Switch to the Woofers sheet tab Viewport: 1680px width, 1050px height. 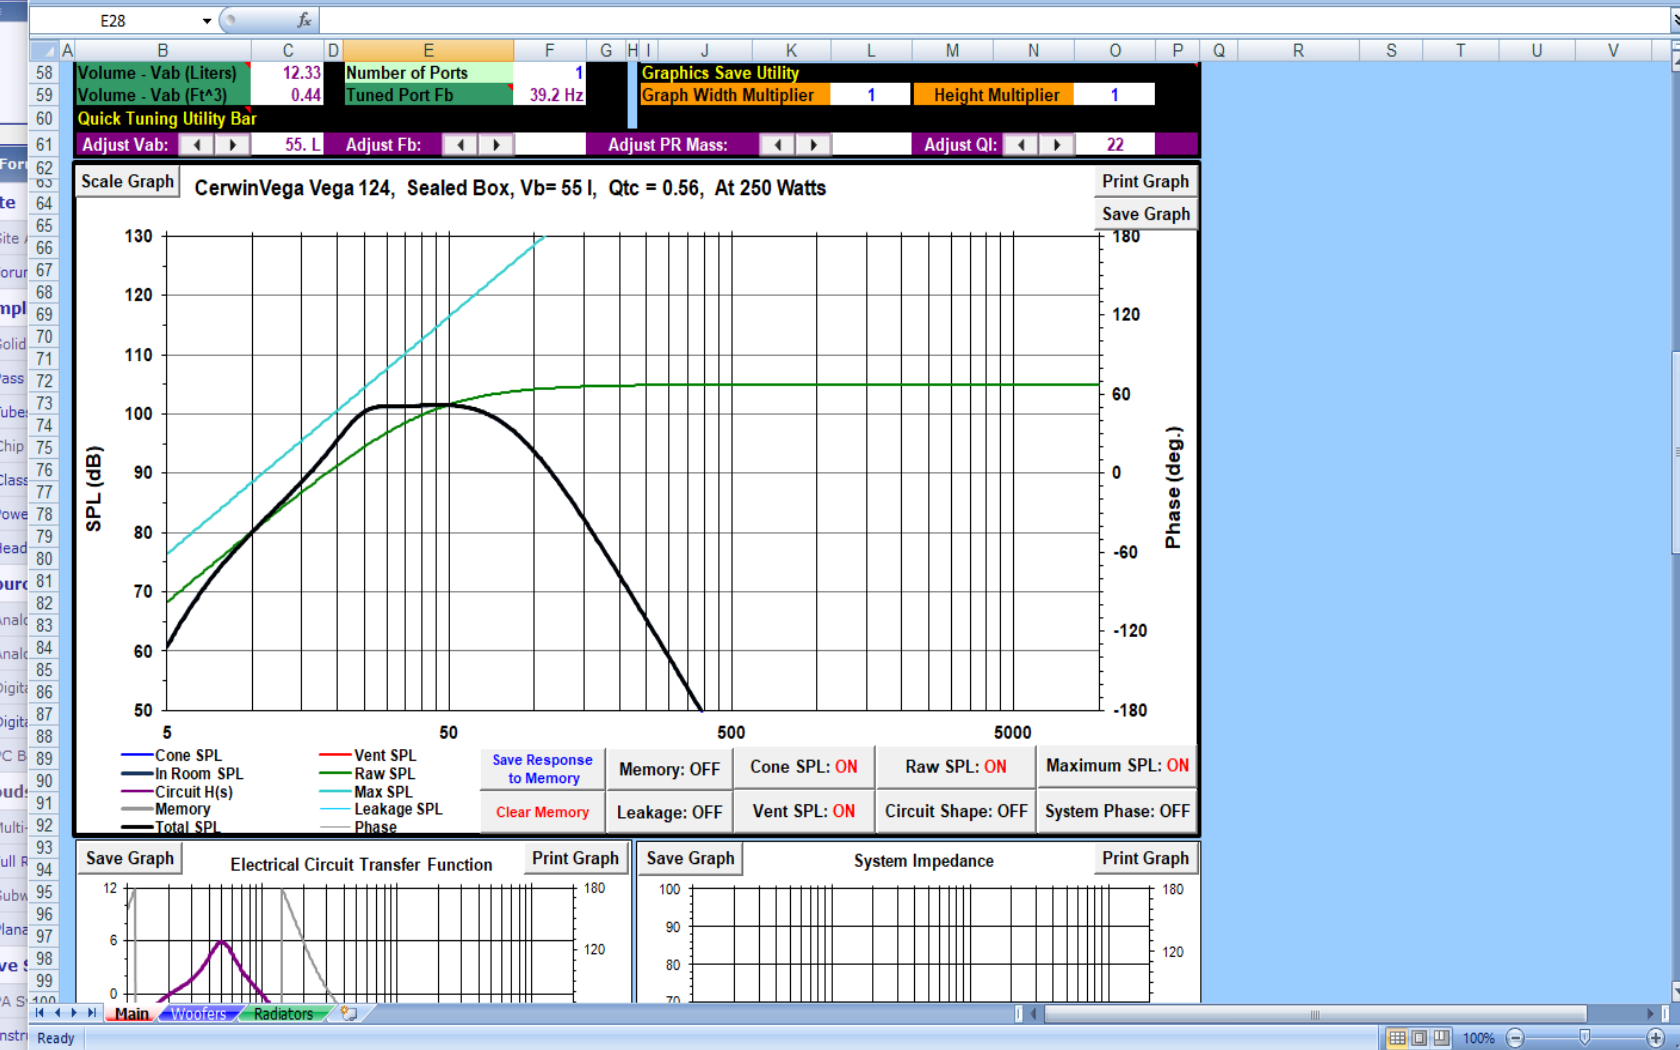click(x=199, y=1014)
